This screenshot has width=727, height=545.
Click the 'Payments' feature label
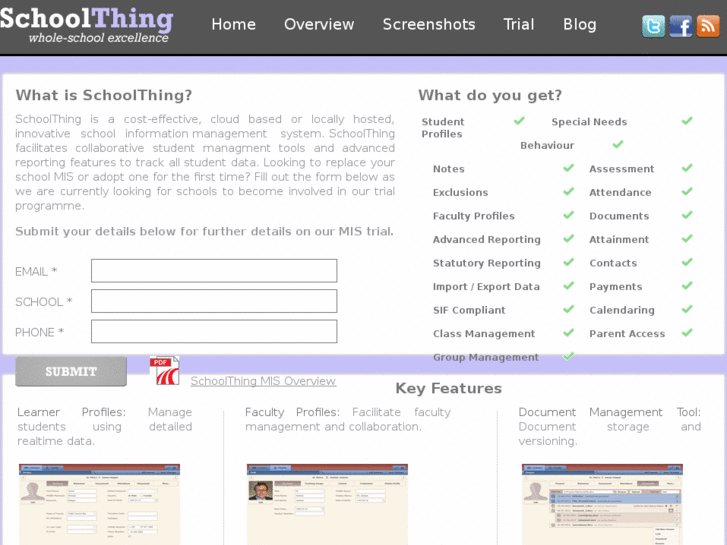616,287
